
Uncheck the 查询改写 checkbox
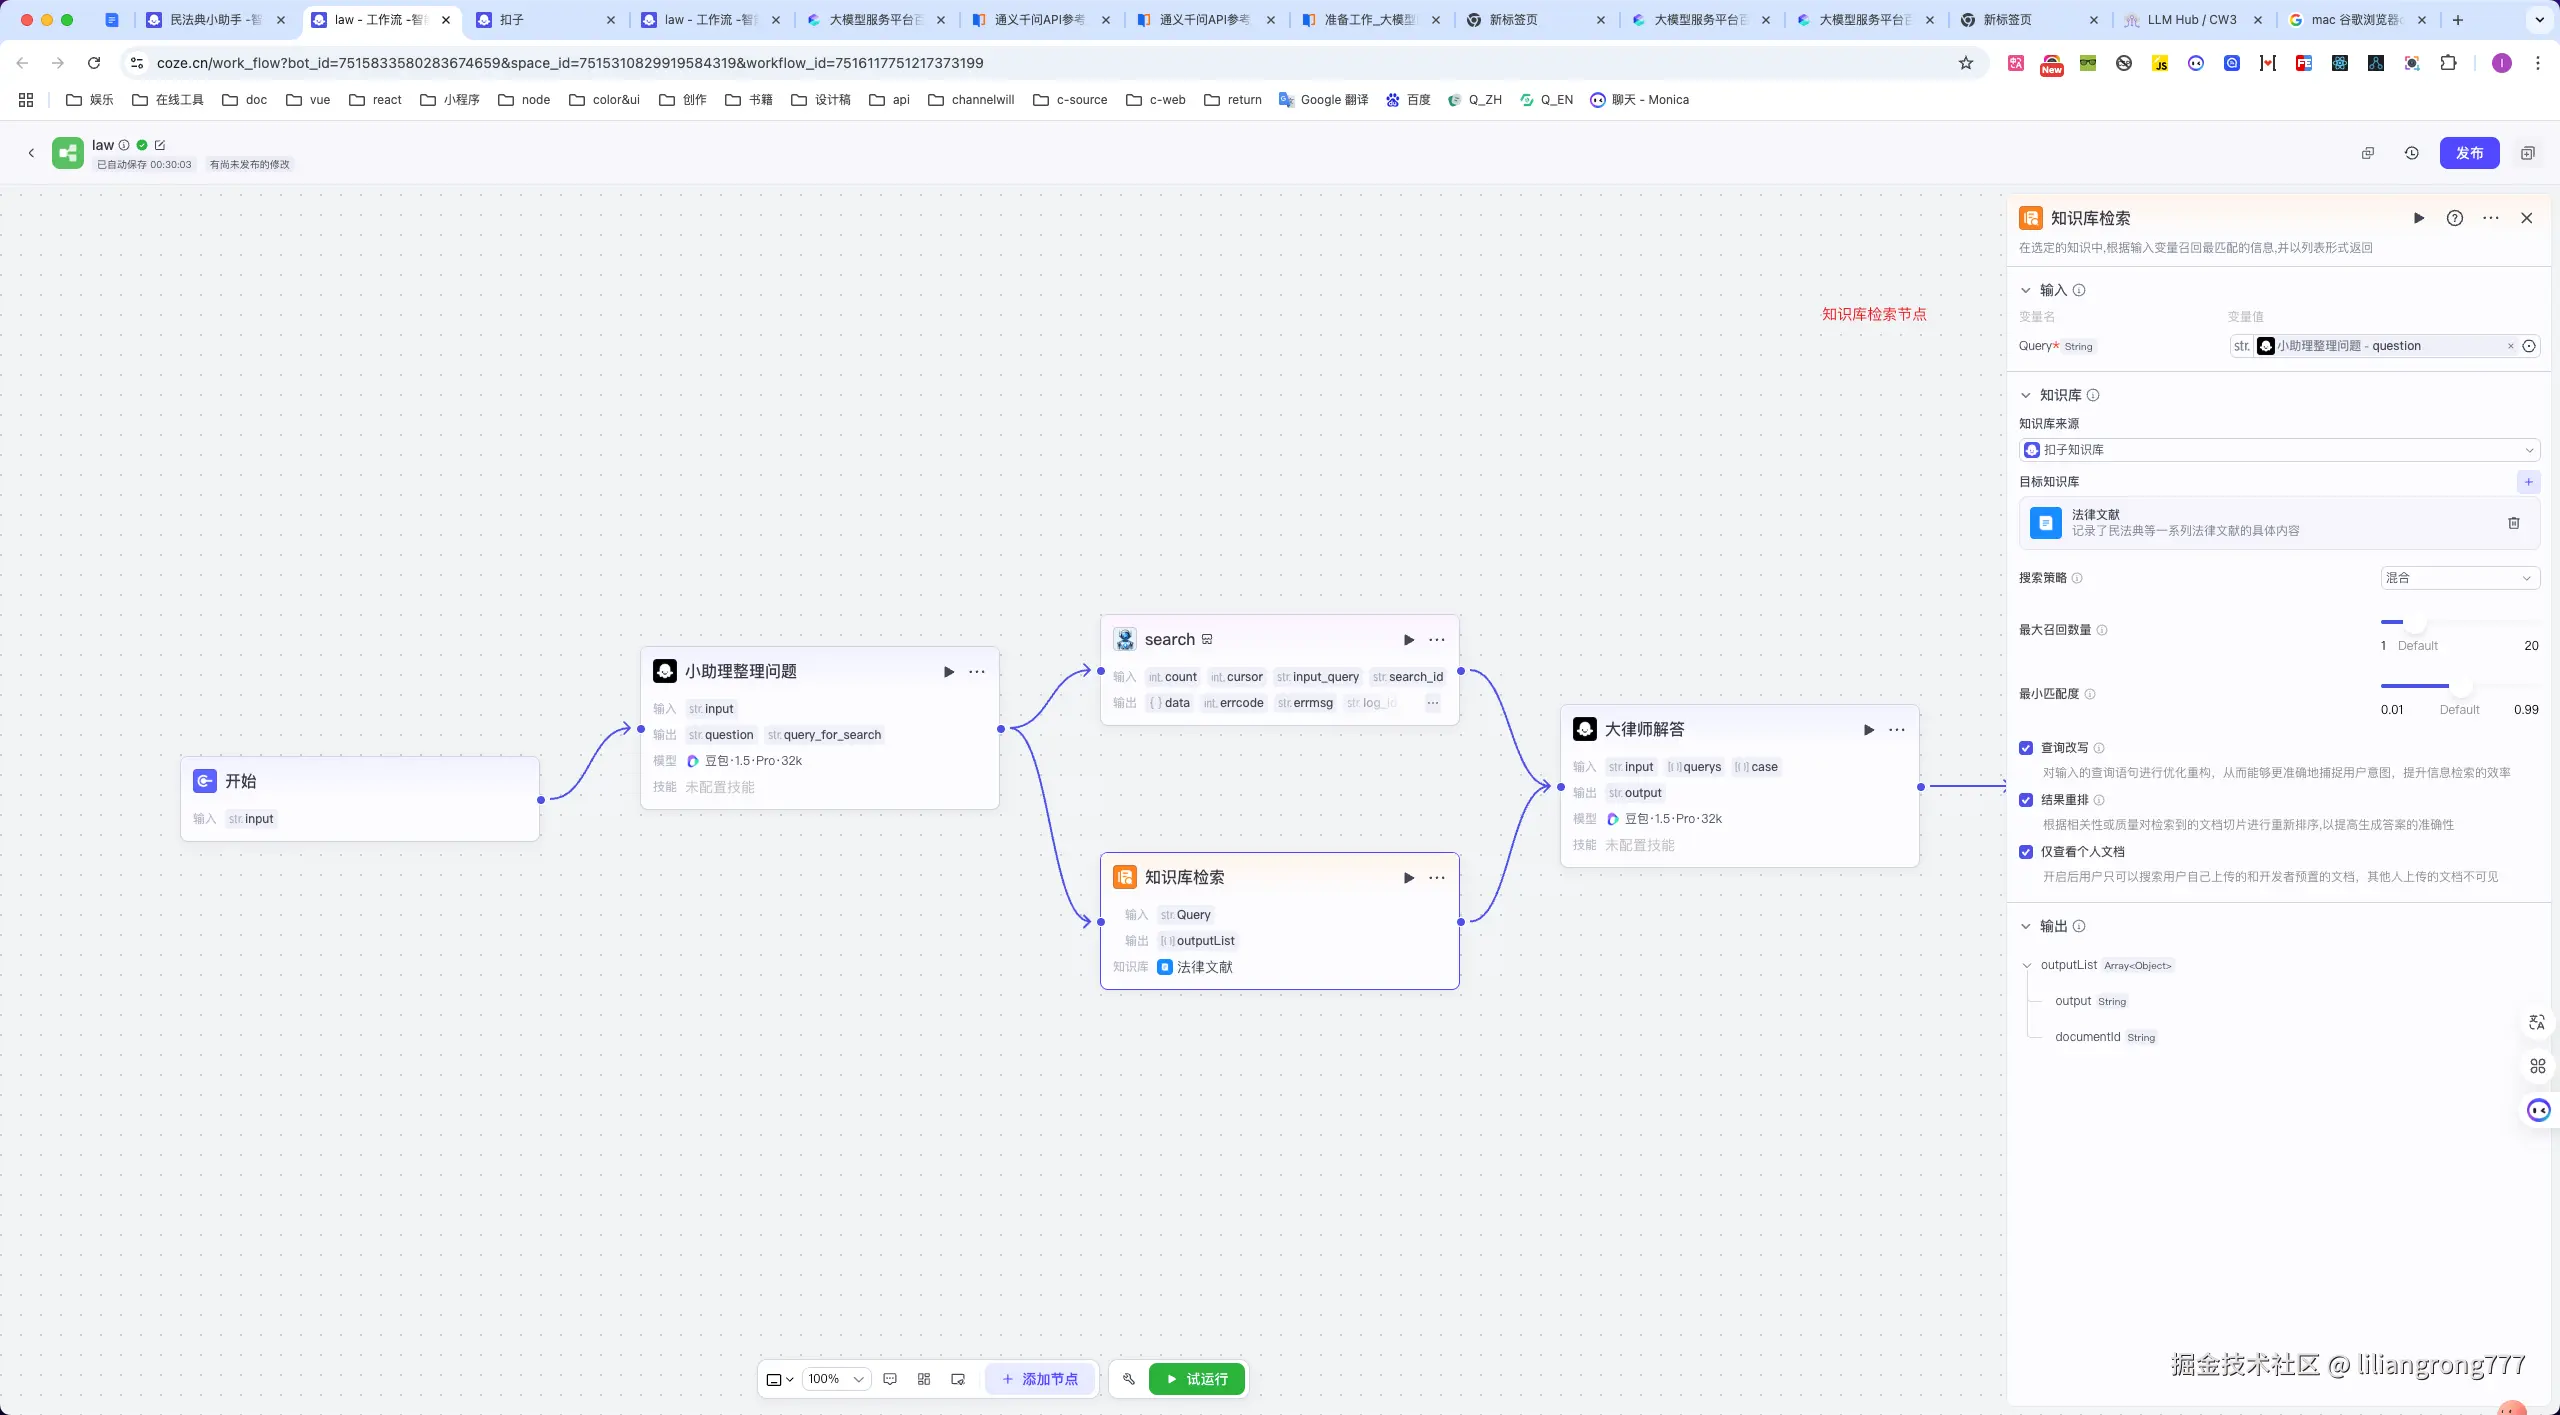[2026, 748]
